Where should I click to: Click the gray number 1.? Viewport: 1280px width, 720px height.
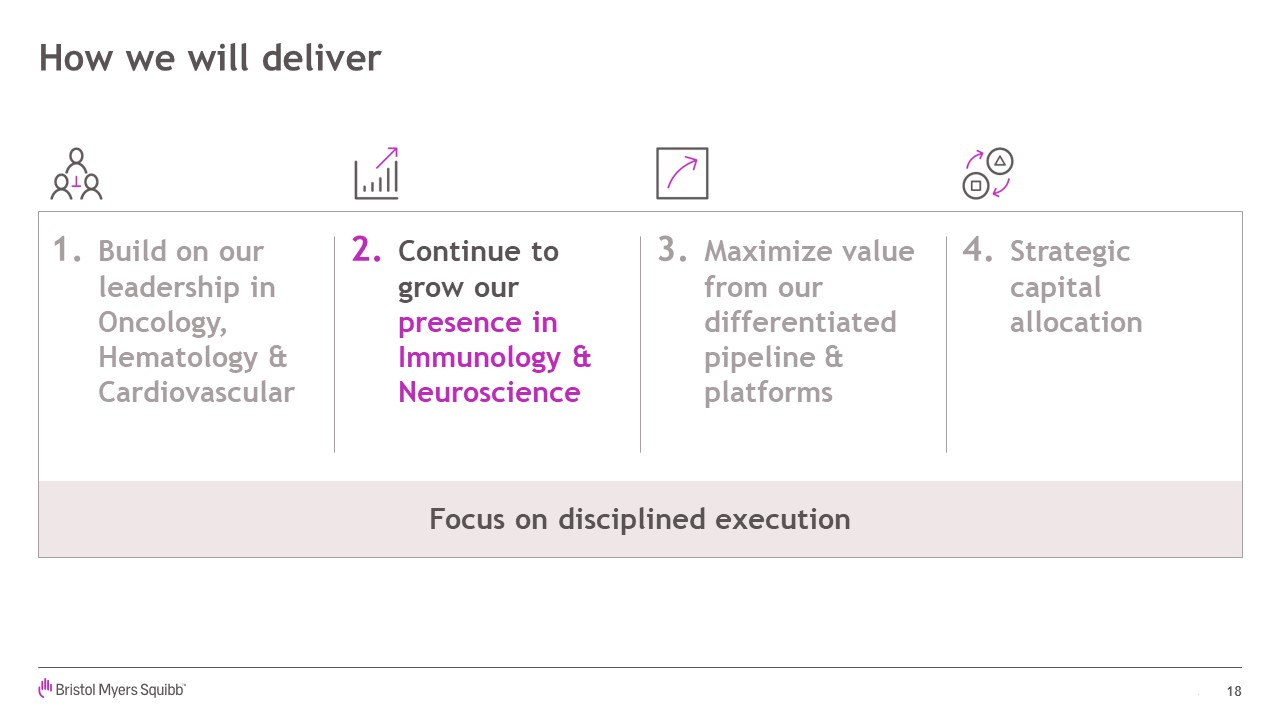pyautogui.click(x=67, y=250)
